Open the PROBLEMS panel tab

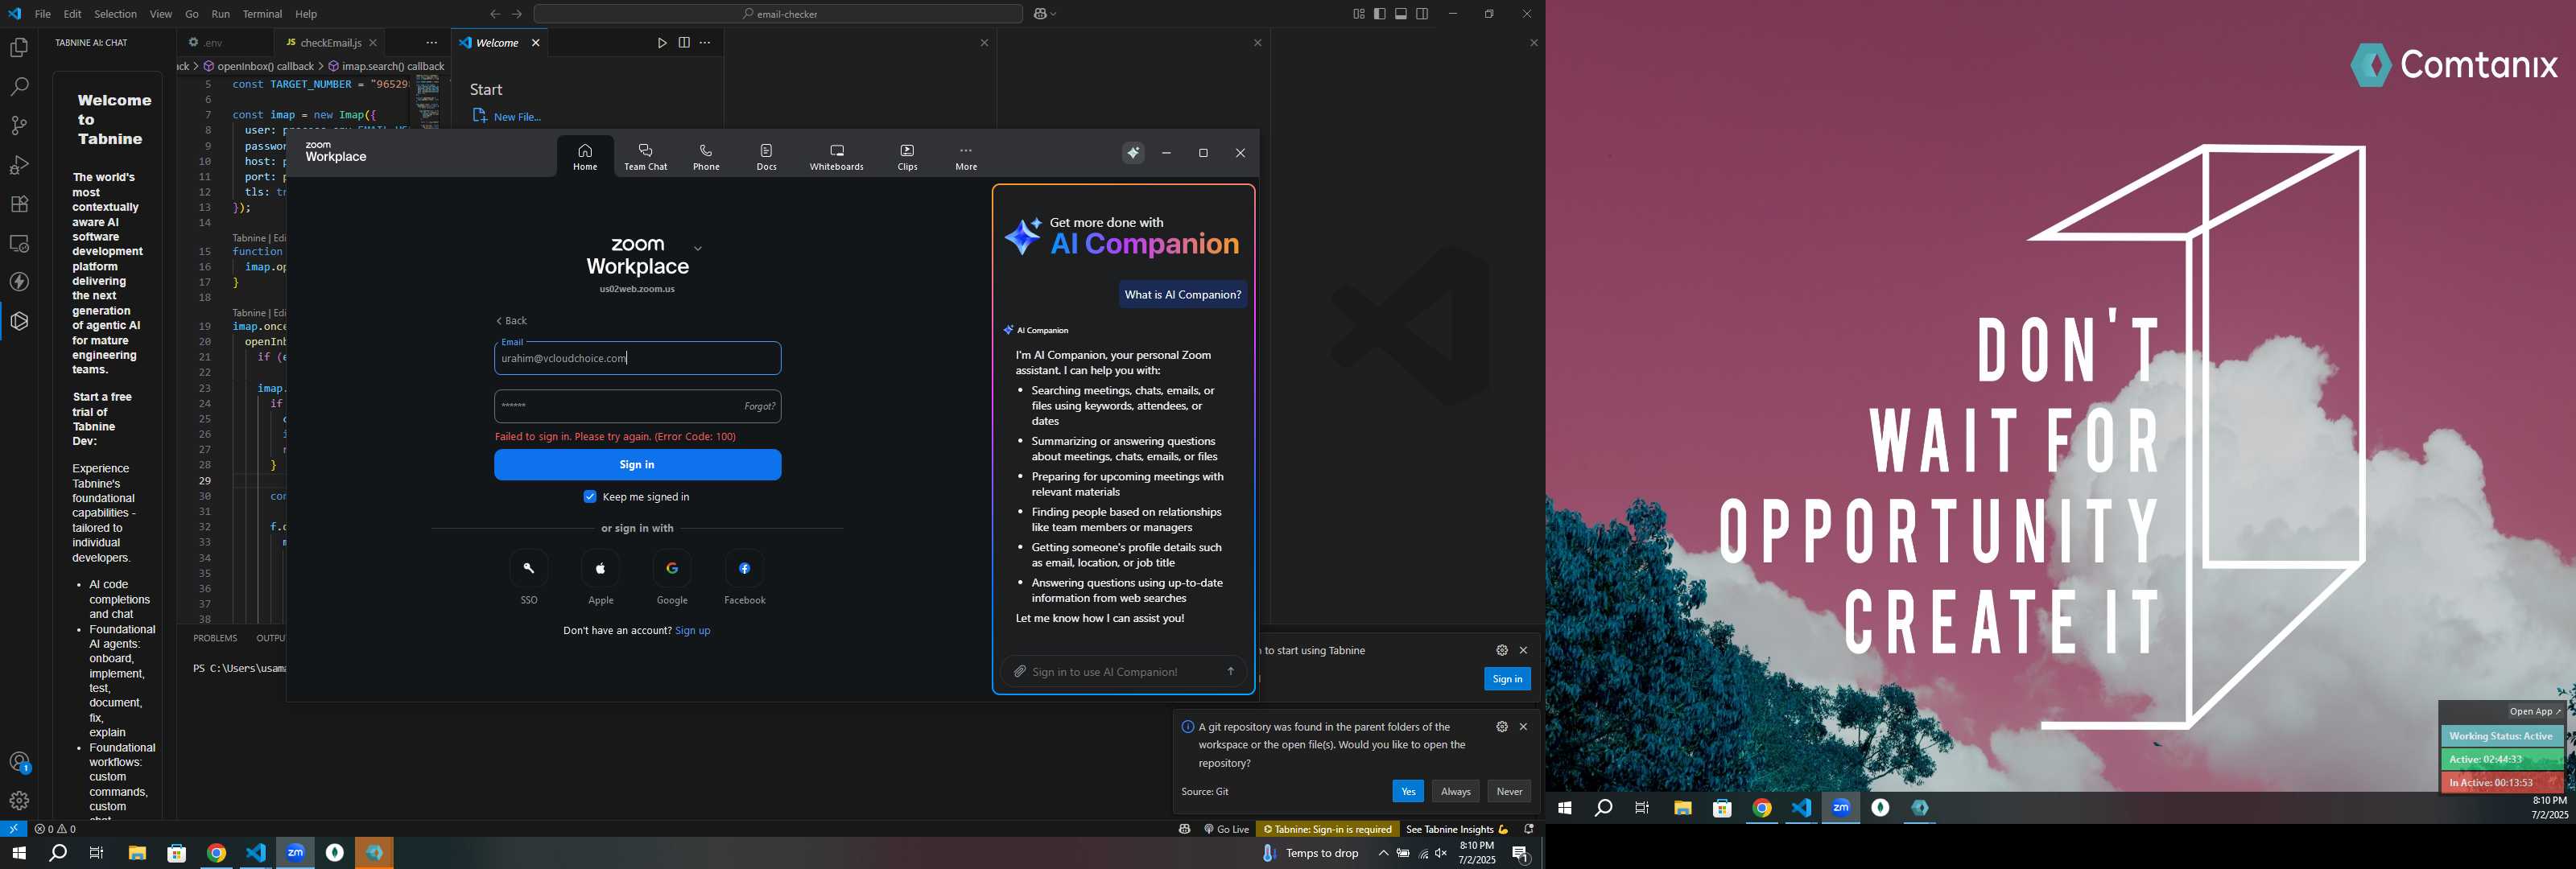[215, 638]
